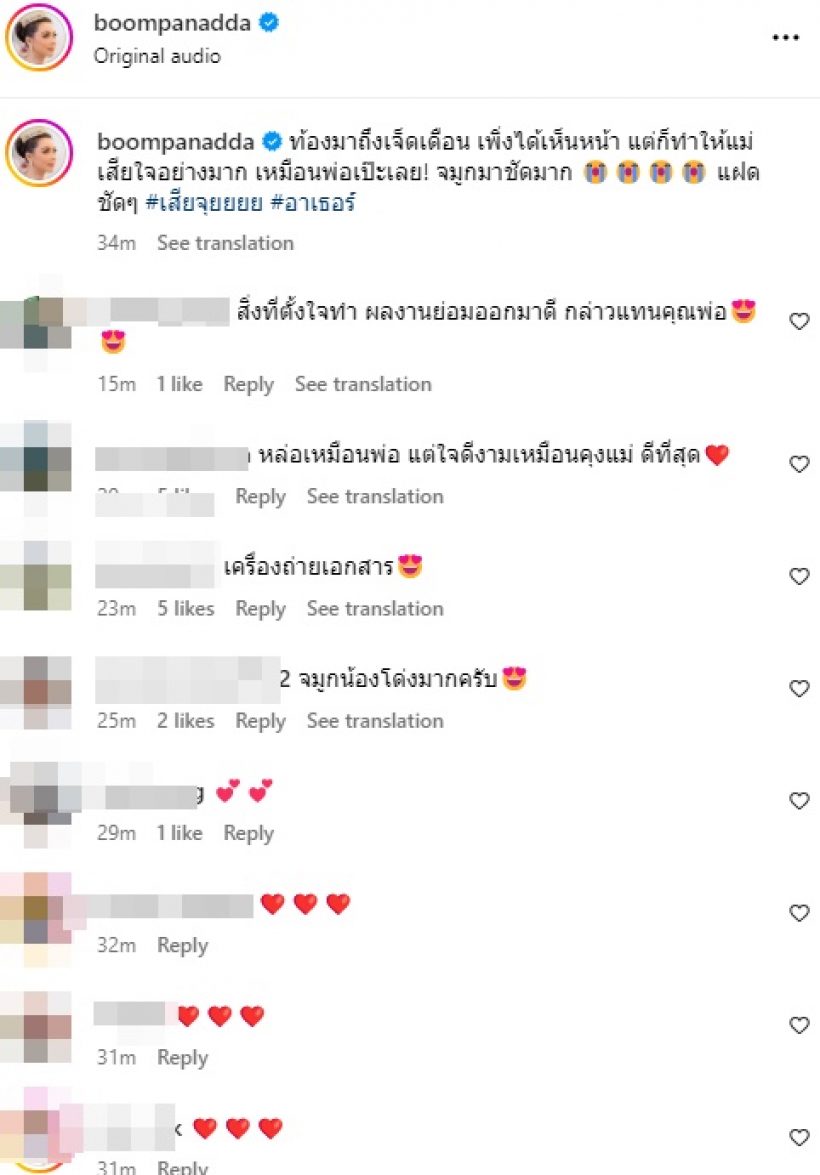The height and width of the screenshot is (1175, 820).
Task: Tap the heart on the 29m pink hearts comment
Action: pyautogui.click(x=799, y=800)
